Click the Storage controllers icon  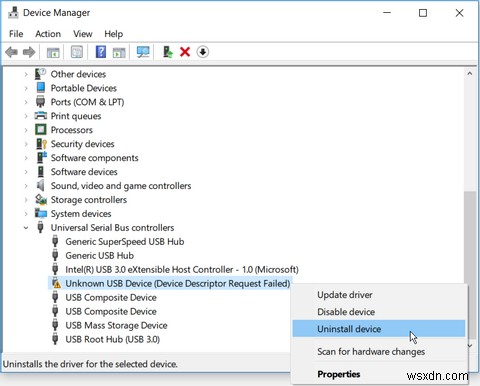tap(41, 199)
